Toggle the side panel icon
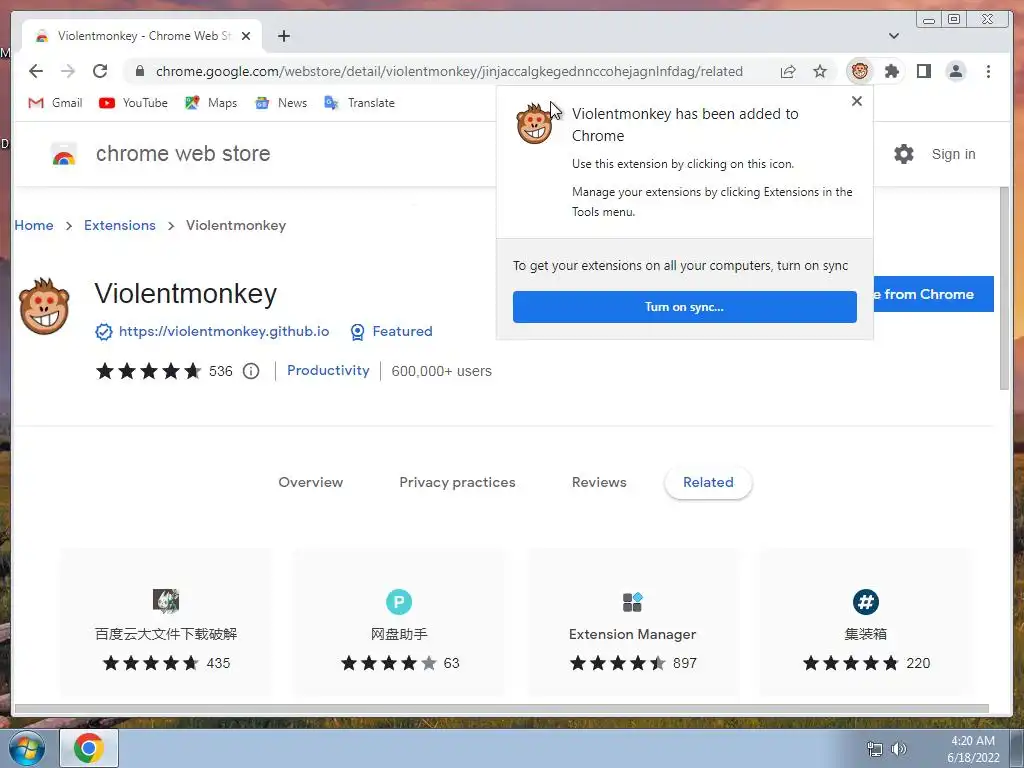This screenshot has height=768, width=1024. (923, 71)
